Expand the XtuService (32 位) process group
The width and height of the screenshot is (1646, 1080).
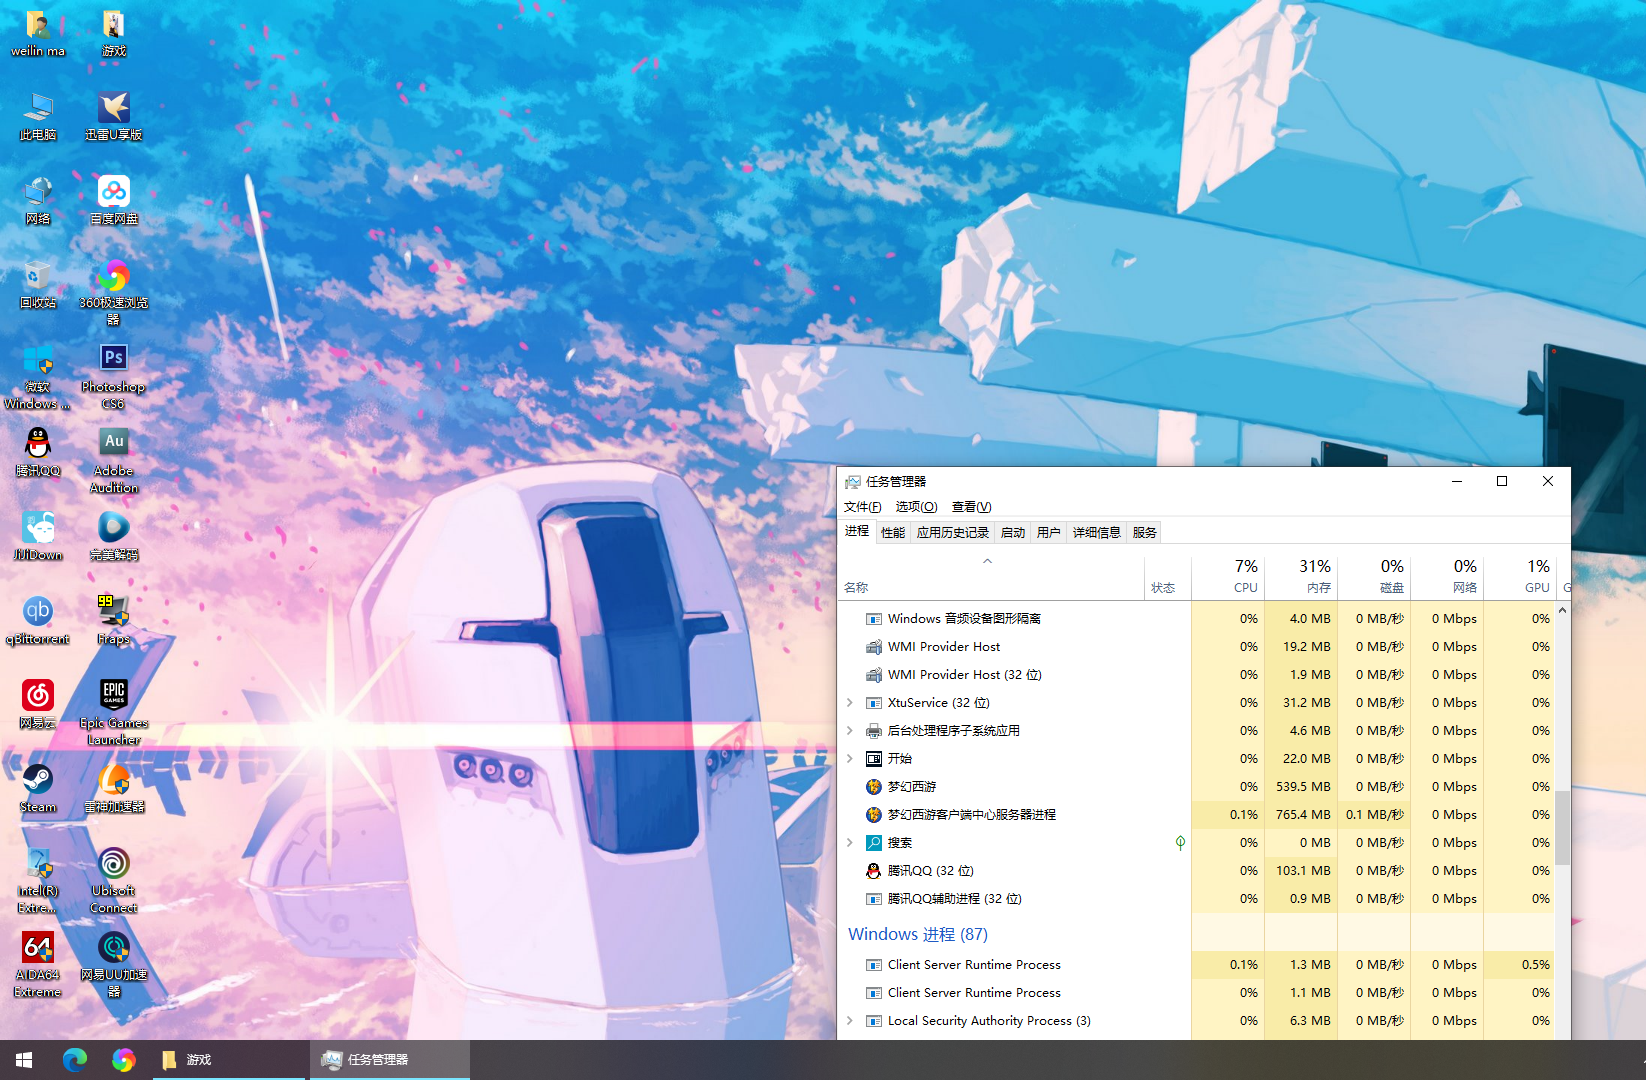pos(850,703)
